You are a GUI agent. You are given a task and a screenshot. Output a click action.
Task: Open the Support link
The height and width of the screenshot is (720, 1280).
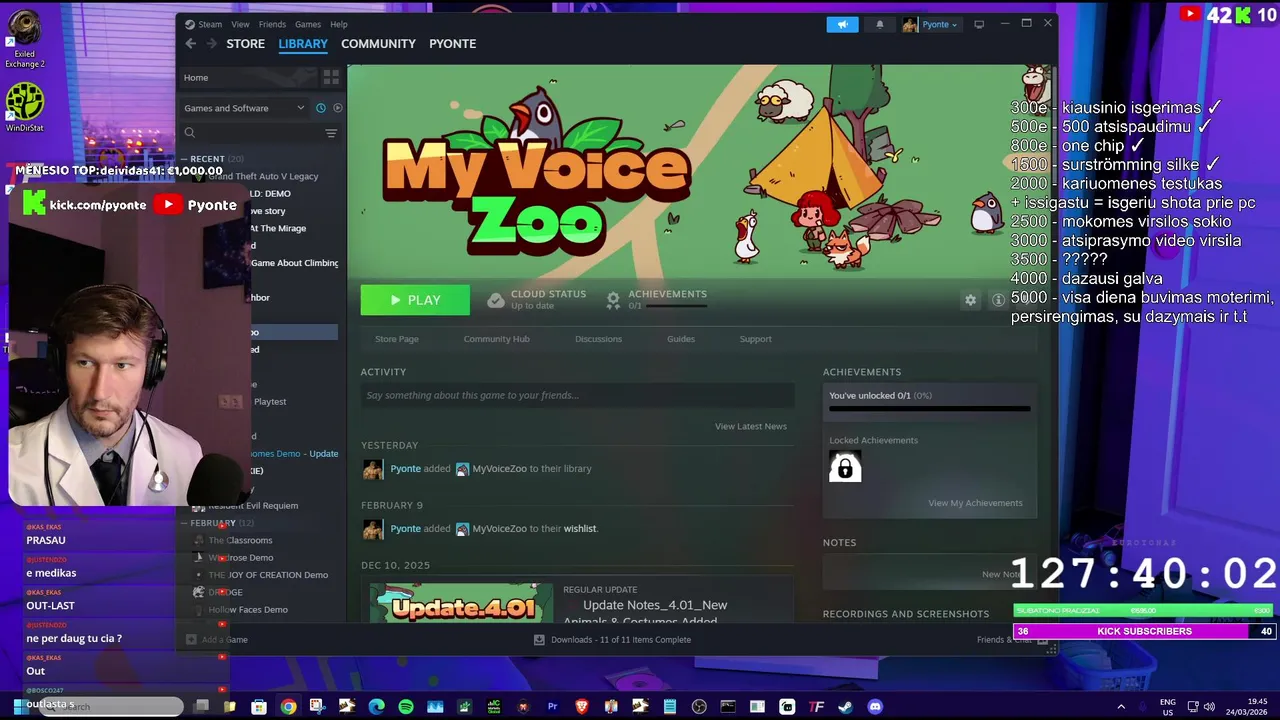tap(755, 339)
